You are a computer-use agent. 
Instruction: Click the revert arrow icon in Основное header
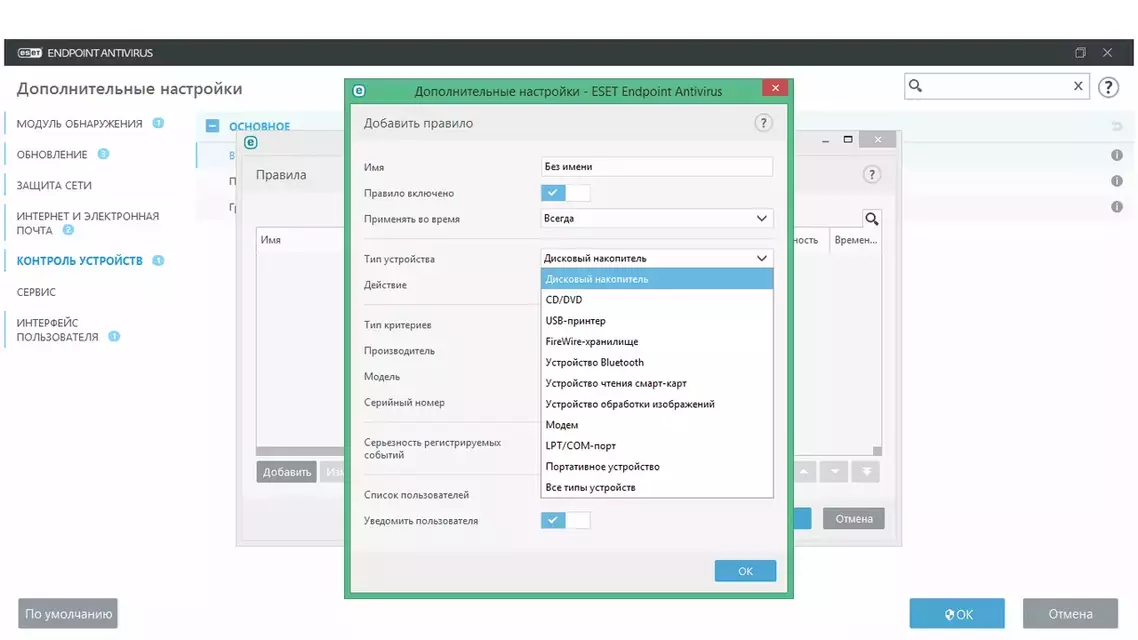coord(1117,126)
